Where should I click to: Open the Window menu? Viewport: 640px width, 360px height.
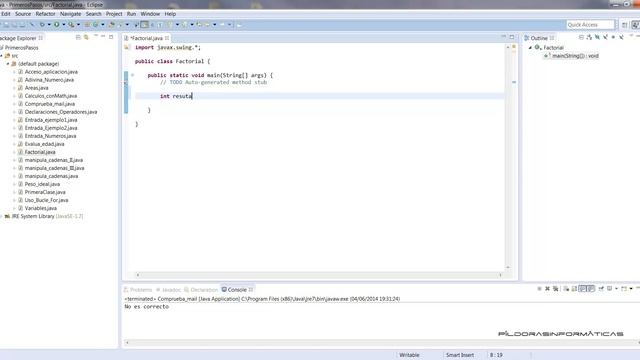pos(150,14)
